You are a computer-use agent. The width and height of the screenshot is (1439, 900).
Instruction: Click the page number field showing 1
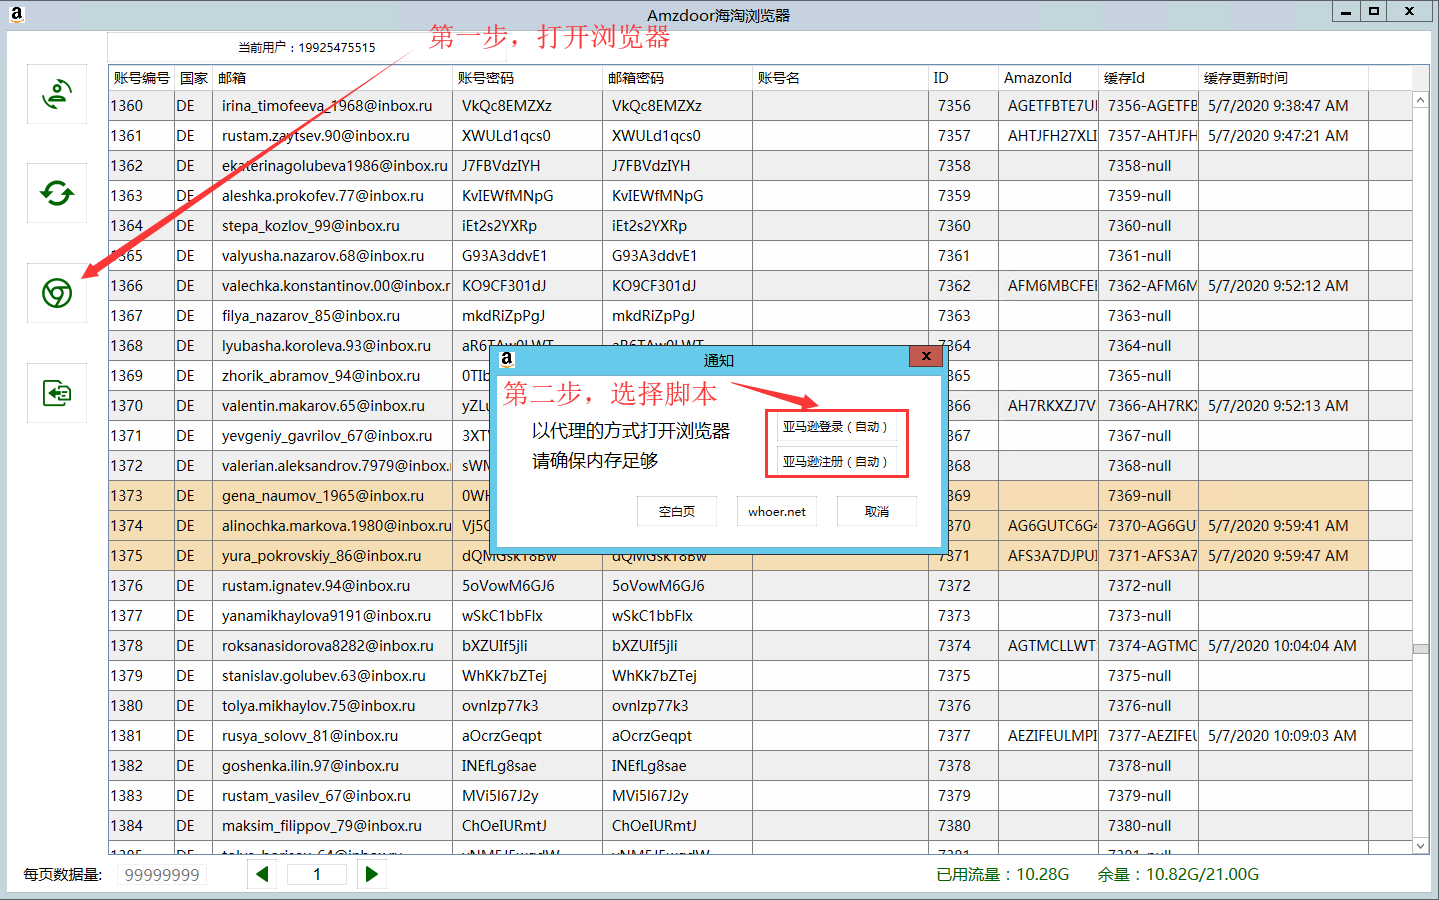[x=317, y=874]
